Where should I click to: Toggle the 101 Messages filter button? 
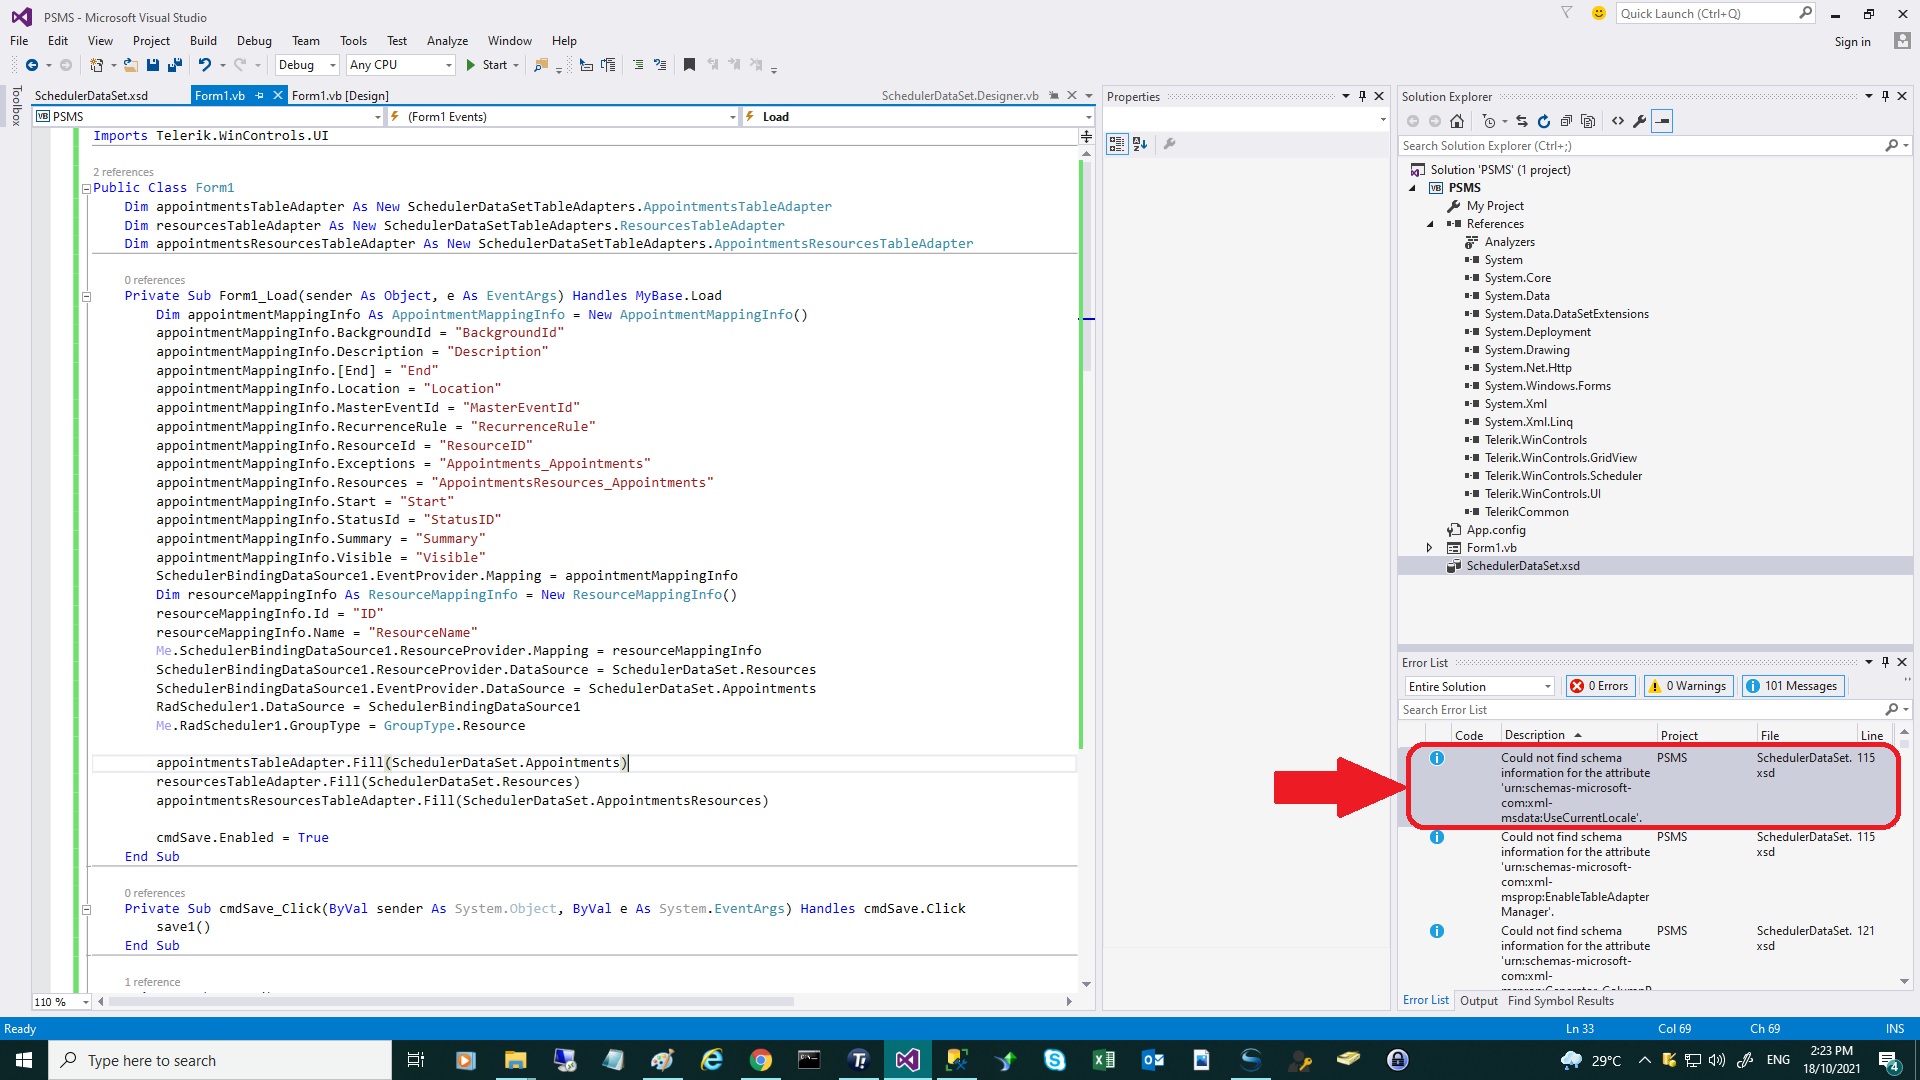[x=1792, y=686]
